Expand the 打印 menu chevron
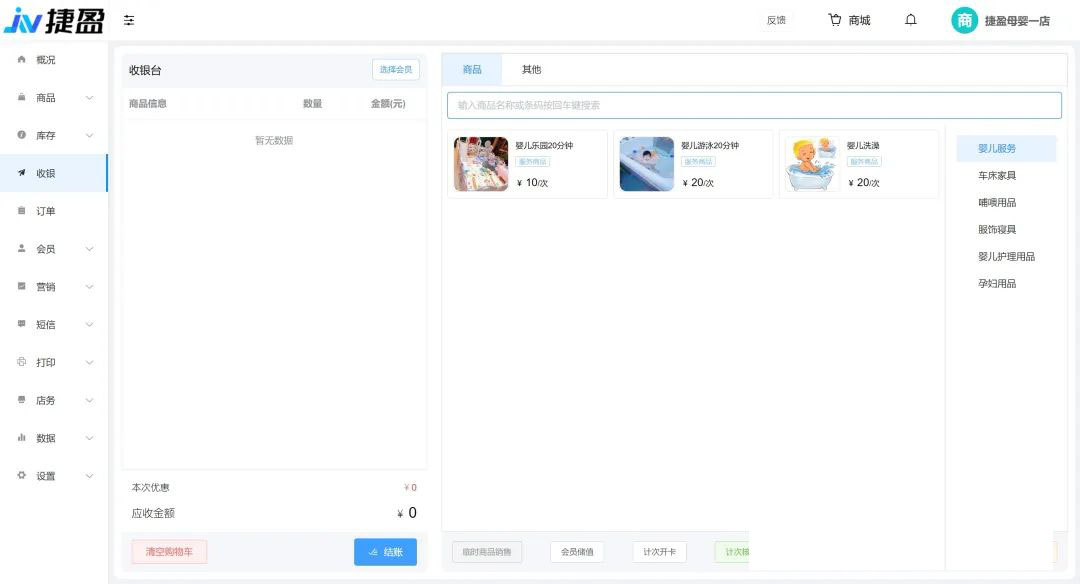This screenshot has height=584, width=1080. coord(90,363)
